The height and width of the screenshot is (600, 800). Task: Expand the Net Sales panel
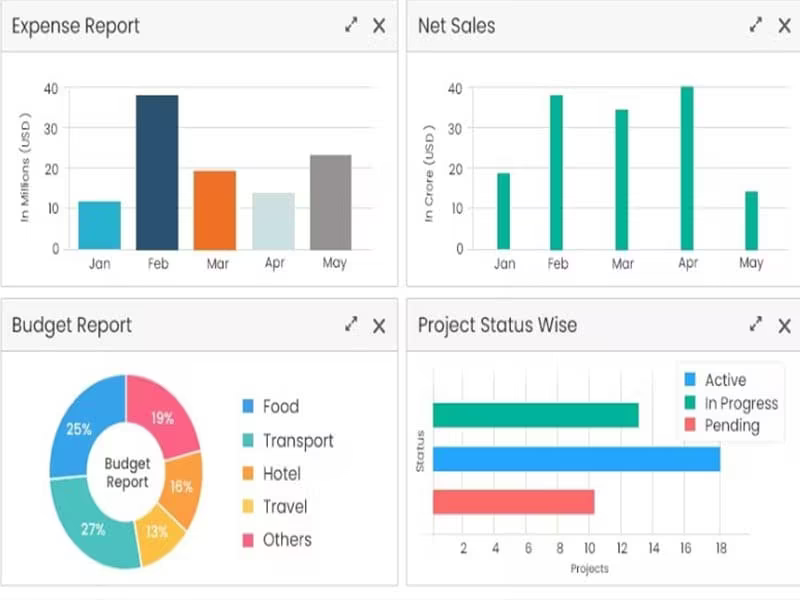pyautogui.click(x=756, y=24)
